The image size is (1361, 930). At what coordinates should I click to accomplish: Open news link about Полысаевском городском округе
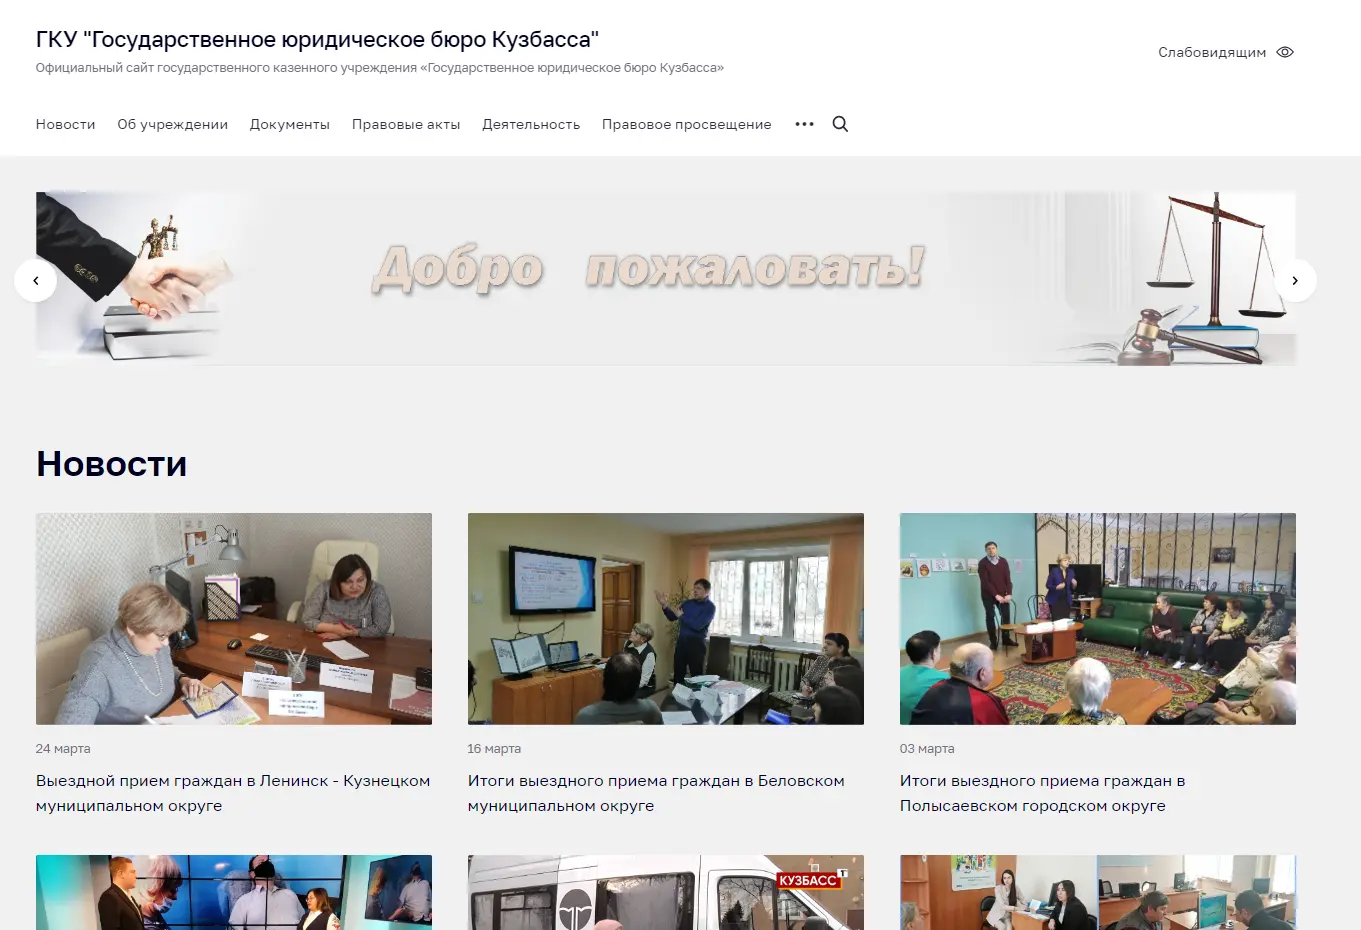coord(1042,793)
